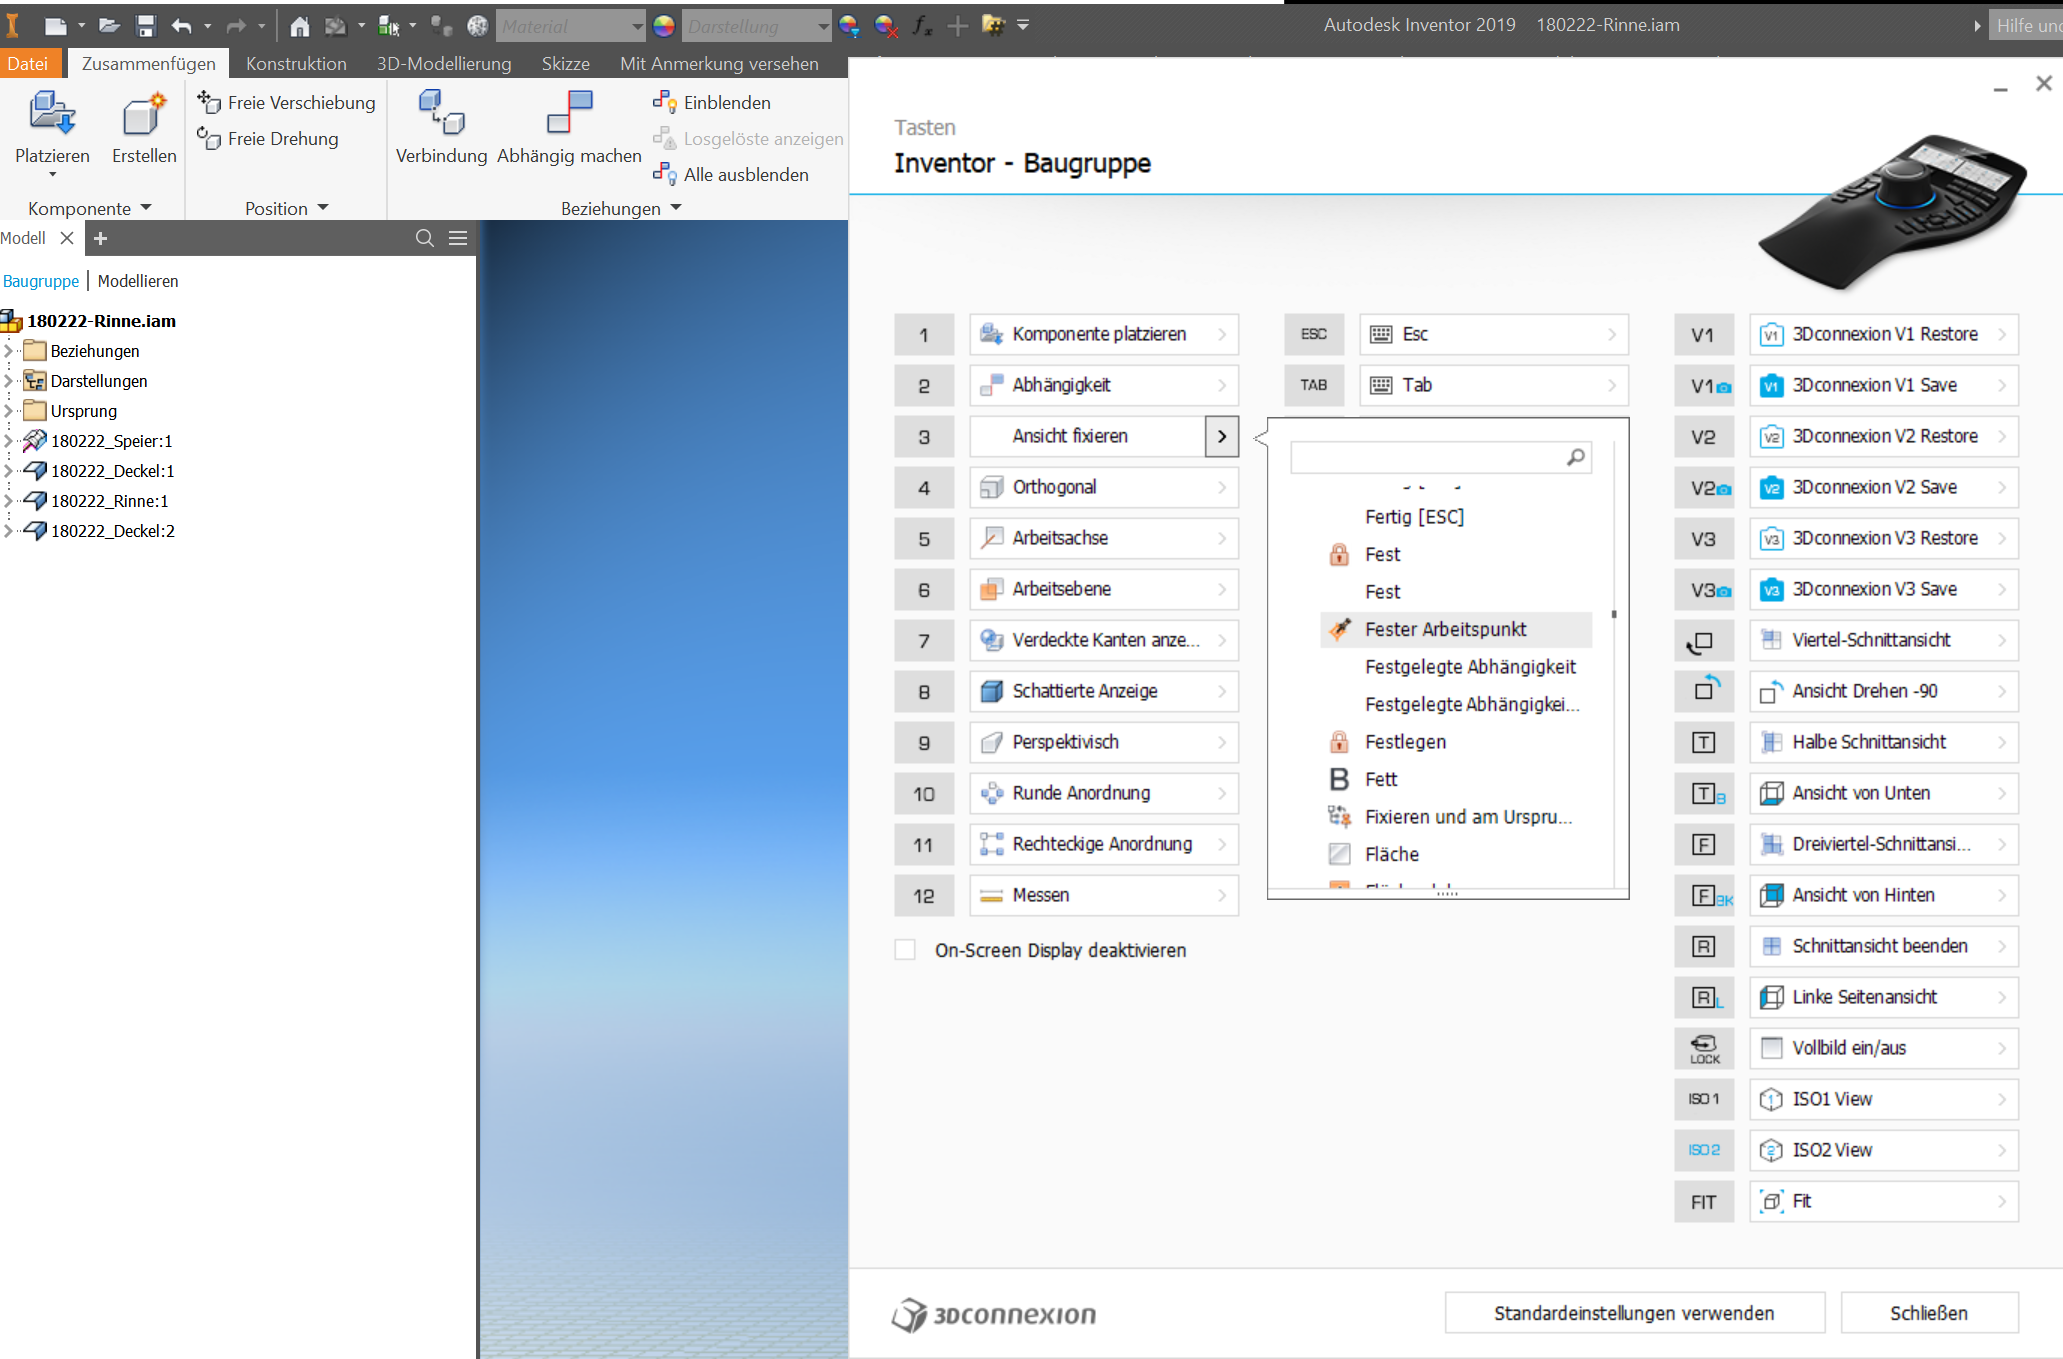This screenshot has height=1359, width=2063.
Task: Select Fester Arbeitspunkt from the popup list
Action: pyautogui.click(x=1456, y=629)
